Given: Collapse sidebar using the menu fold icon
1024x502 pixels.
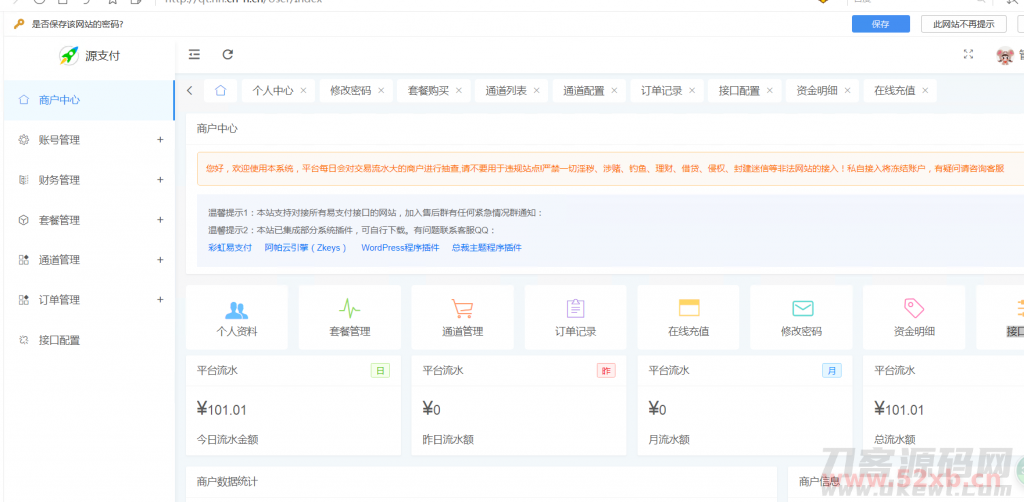Looking at the screenshot, I should click(194, 55).
